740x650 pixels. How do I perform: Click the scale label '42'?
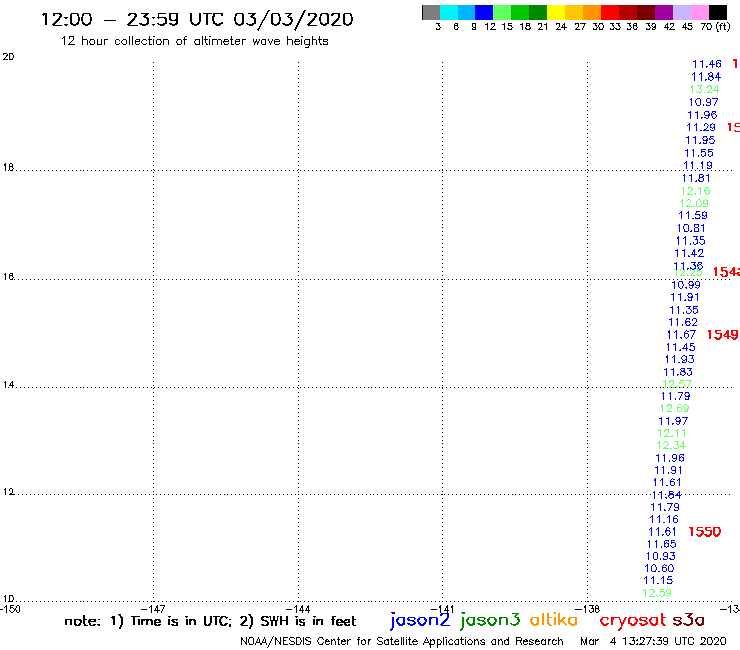pos(669,27)
